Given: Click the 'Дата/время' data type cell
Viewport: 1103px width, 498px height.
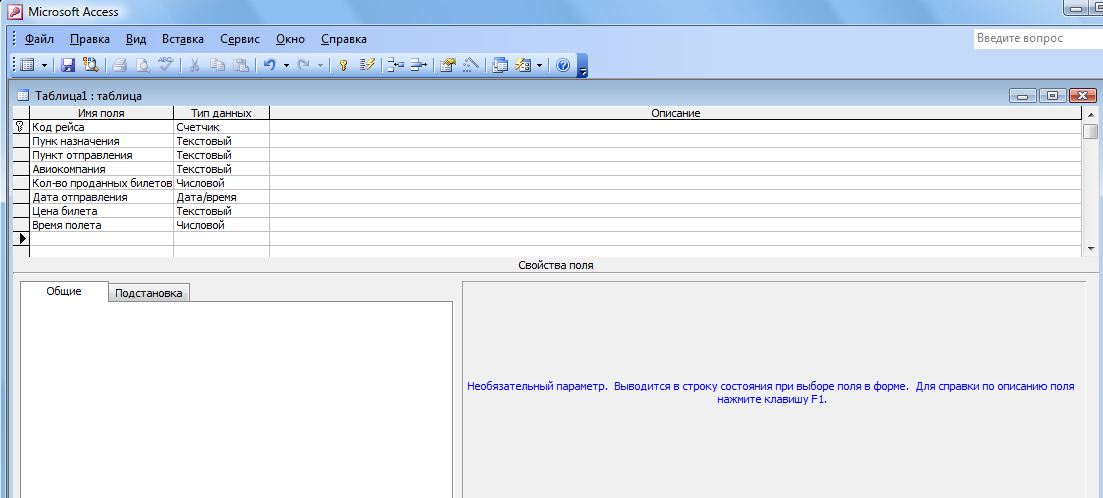Looking at the screenshot, I should tap(222, 197).
